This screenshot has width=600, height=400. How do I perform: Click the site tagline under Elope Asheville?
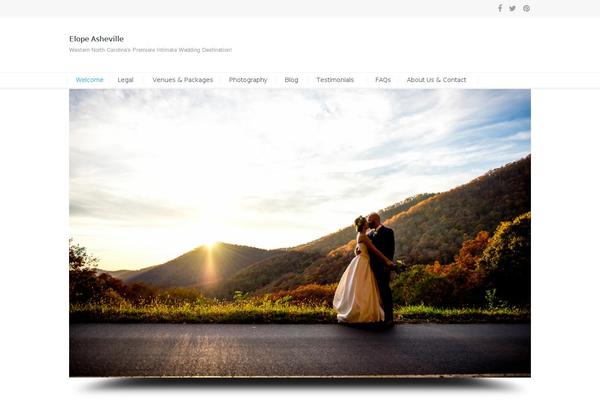point(150,50)
